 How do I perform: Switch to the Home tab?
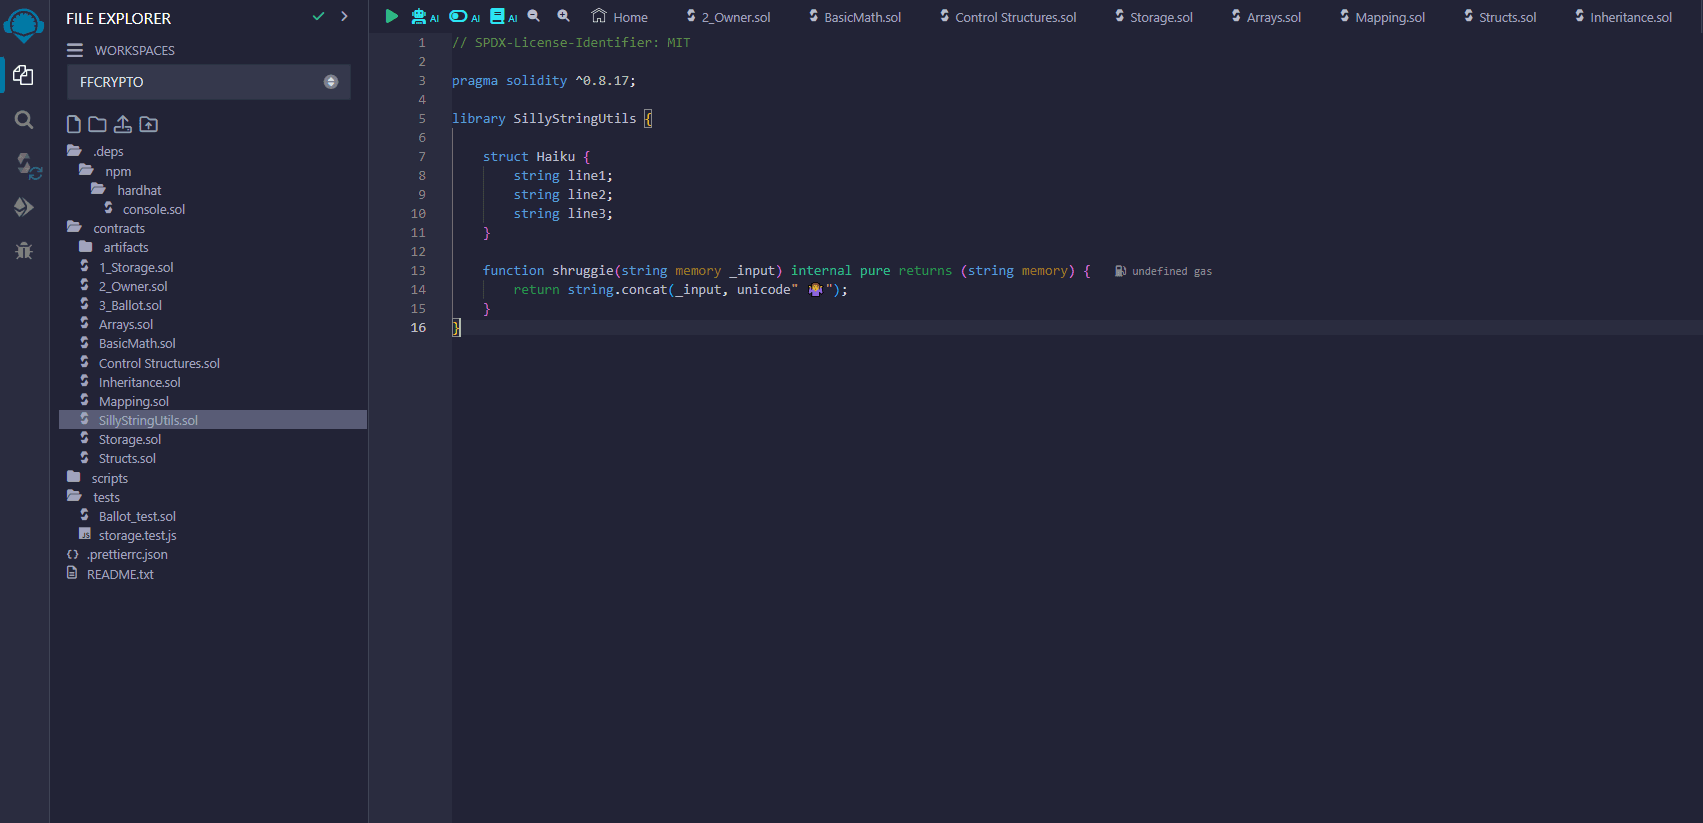click(x=620, y=17)
